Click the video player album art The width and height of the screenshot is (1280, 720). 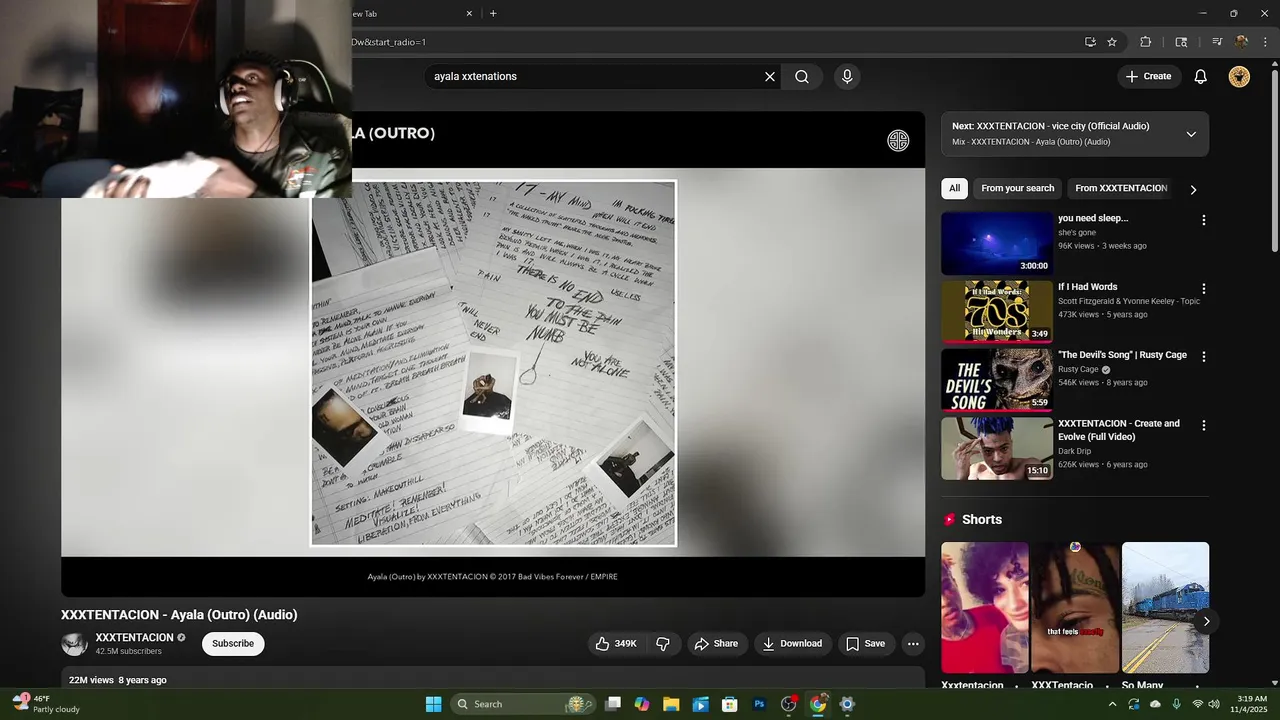pyautogui.click(x=493, y=363)
